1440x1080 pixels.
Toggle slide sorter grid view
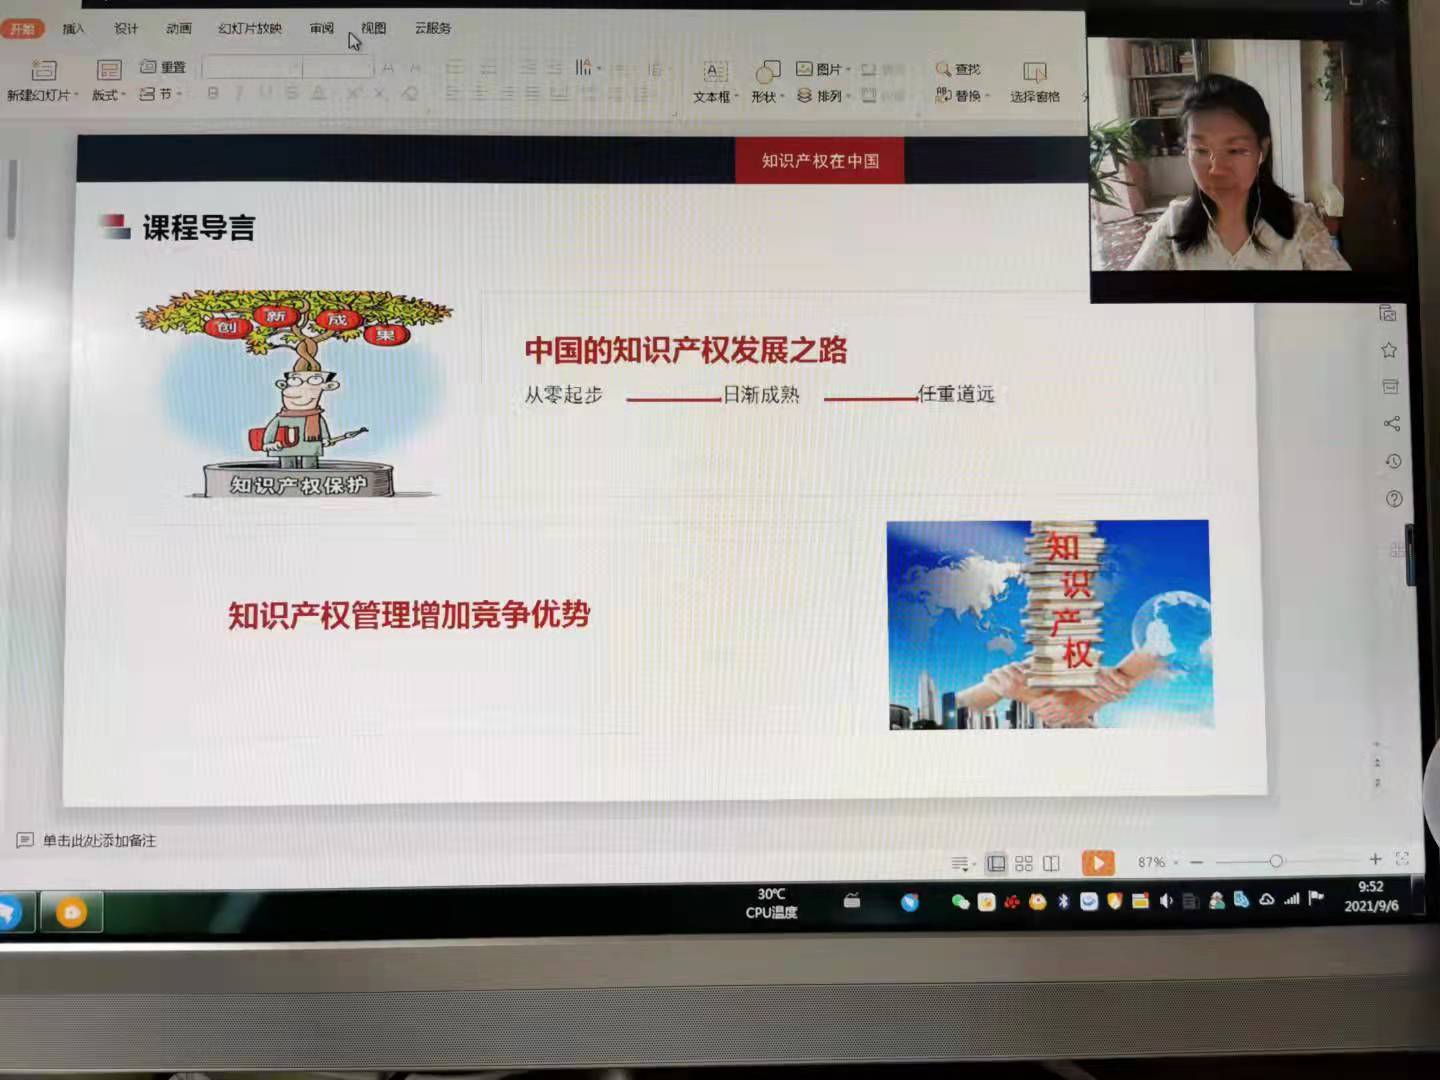[x=1023, y=863]
